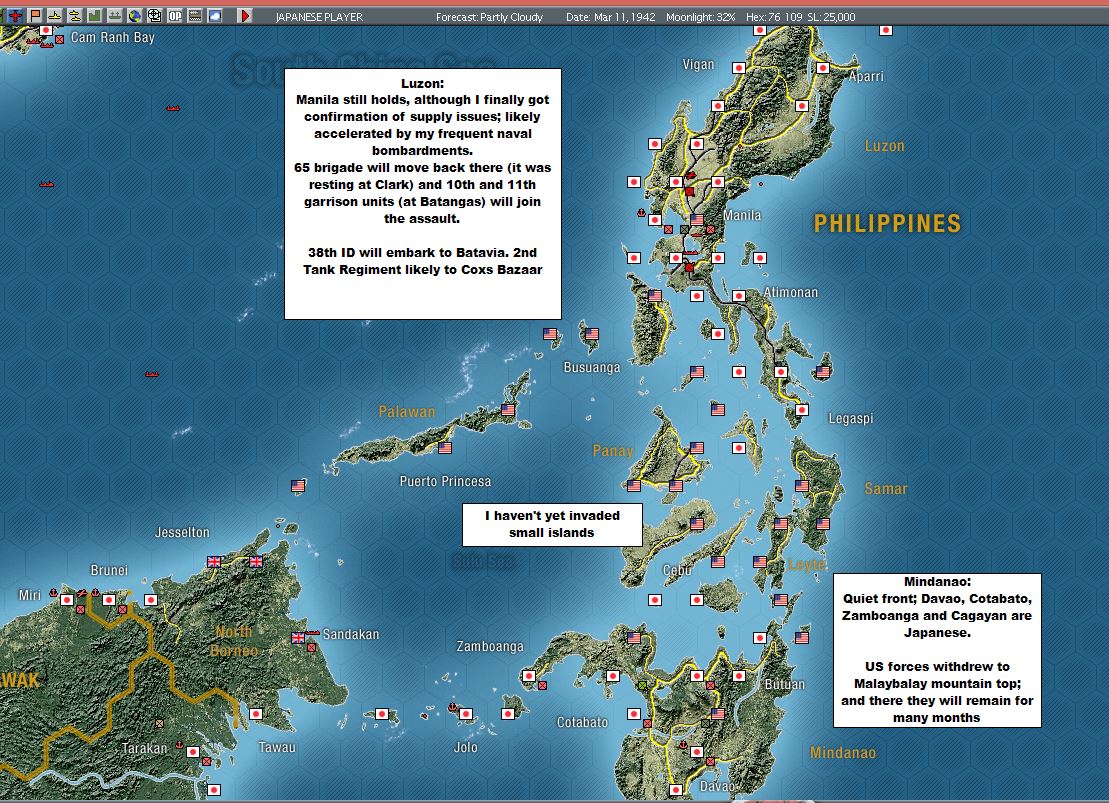Click the orange flag toolbar icon
This screenshot has height=803, width=1109.
34,16
